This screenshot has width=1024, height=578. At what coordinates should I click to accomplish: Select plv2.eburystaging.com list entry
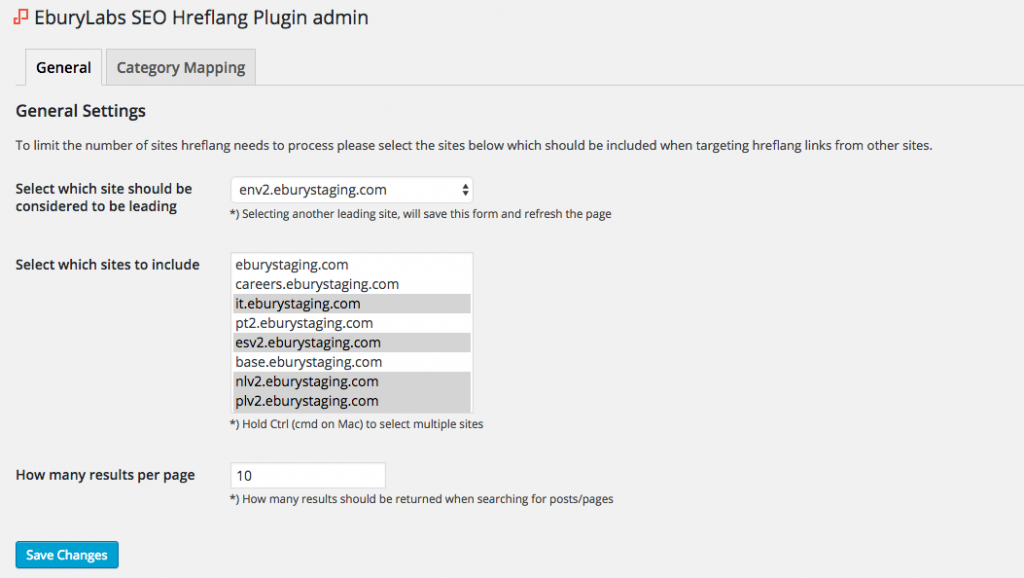(x=351, y=401)
